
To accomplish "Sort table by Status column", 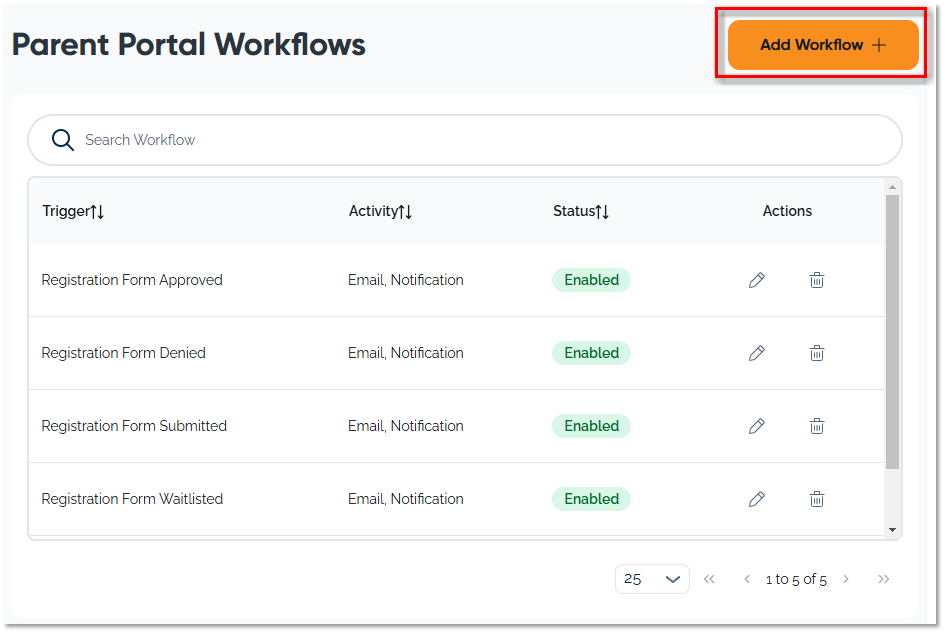I will coord(581,211).
